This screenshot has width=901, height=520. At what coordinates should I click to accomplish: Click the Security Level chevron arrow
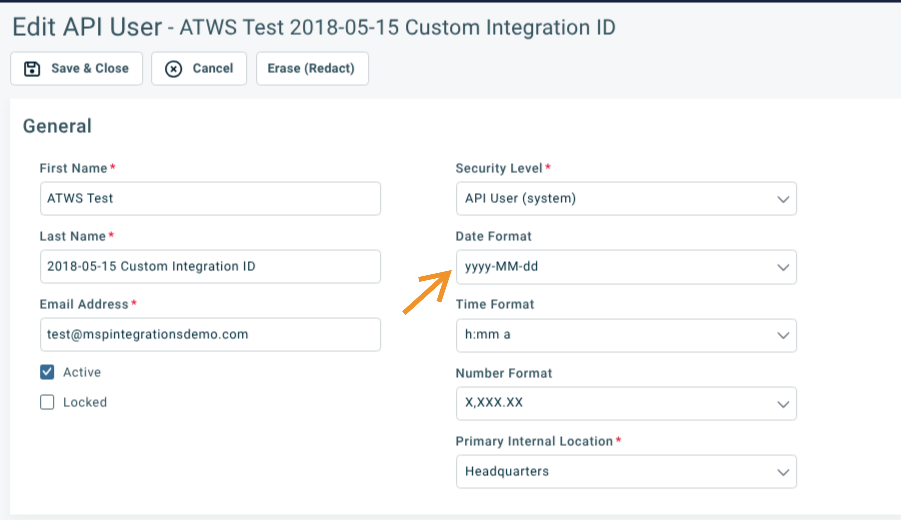coord(783,199)
